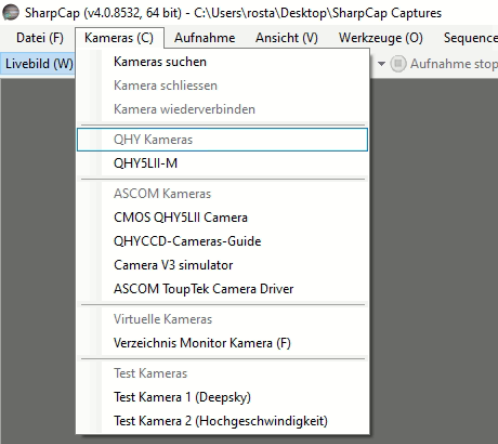Select Test Kamera 2 (Hochgeschwindigkeit)
The image size is (498, 444).
pos(222,421)
